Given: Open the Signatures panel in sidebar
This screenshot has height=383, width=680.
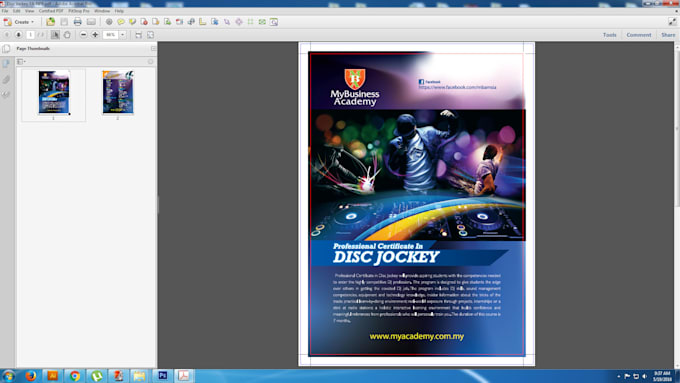Looking at the screenshot, I should 6,95.
